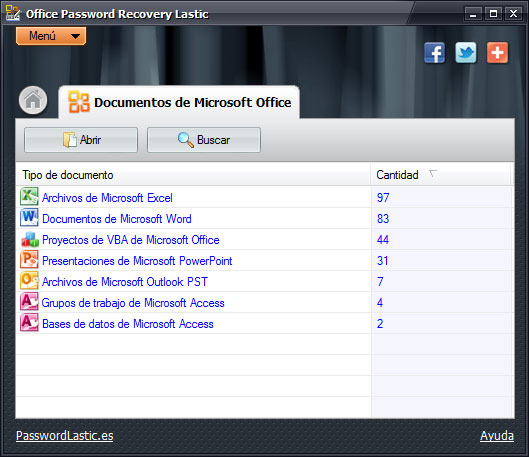This screenshot has height=457, width=529.
Task: Click the orange plus share icon
Action: 497,53
